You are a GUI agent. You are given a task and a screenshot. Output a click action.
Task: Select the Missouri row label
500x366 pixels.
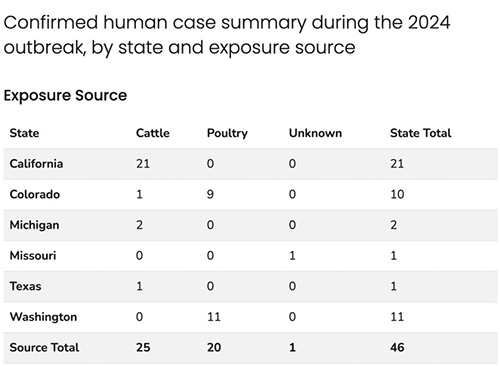[x=33, y=256]
